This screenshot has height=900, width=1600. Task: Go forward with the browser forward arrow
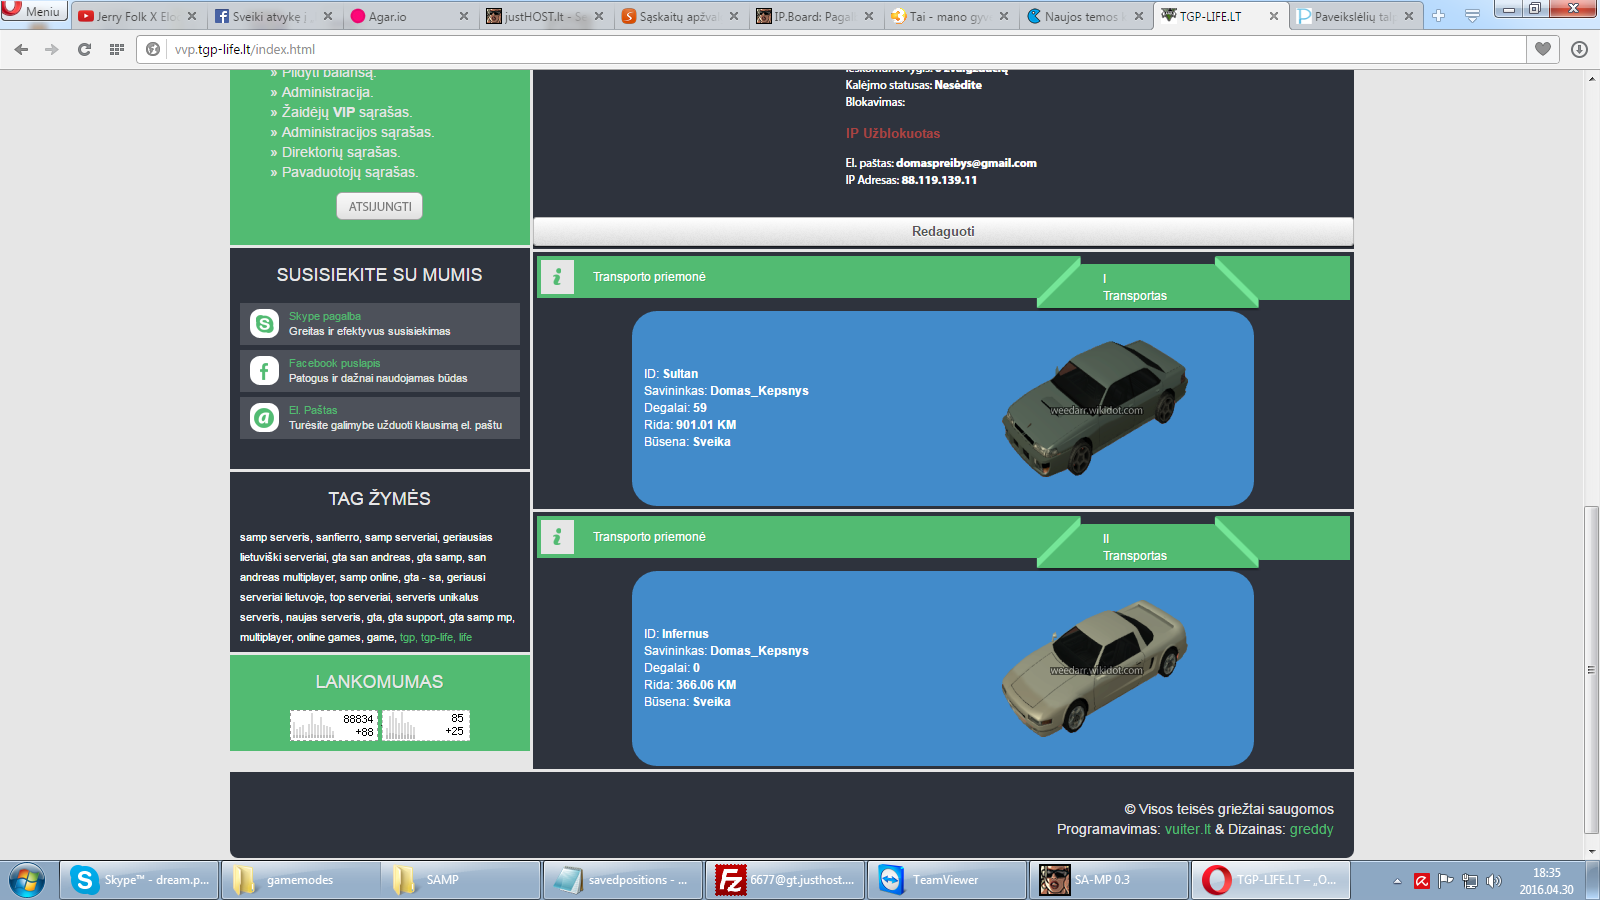(x=52, y=49)
